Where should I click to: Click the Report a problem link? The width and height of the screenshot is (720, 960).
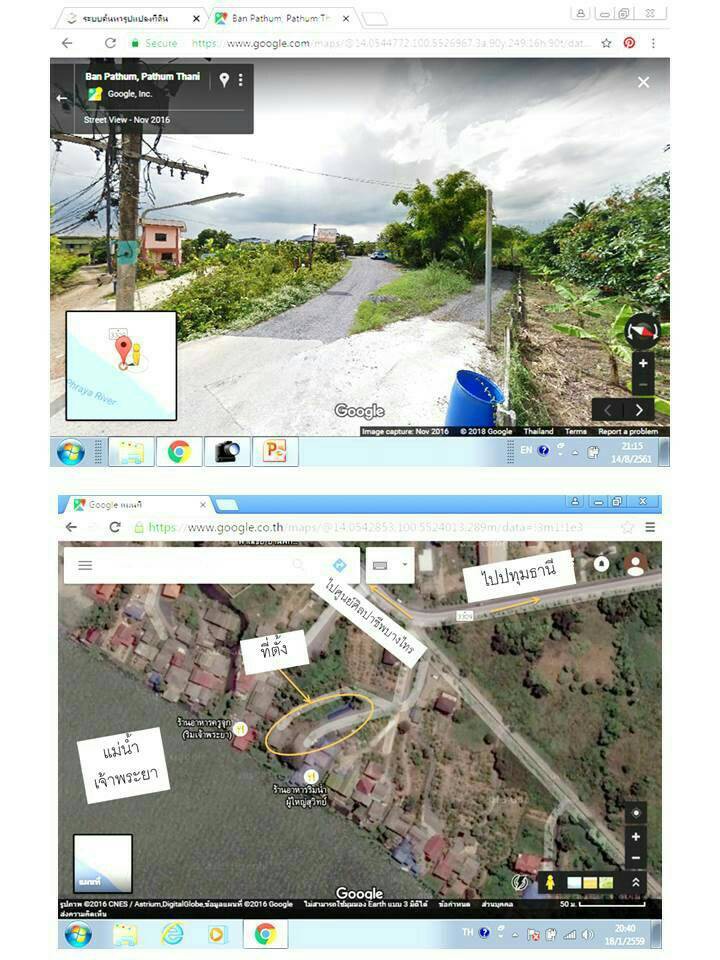(628, 432)
